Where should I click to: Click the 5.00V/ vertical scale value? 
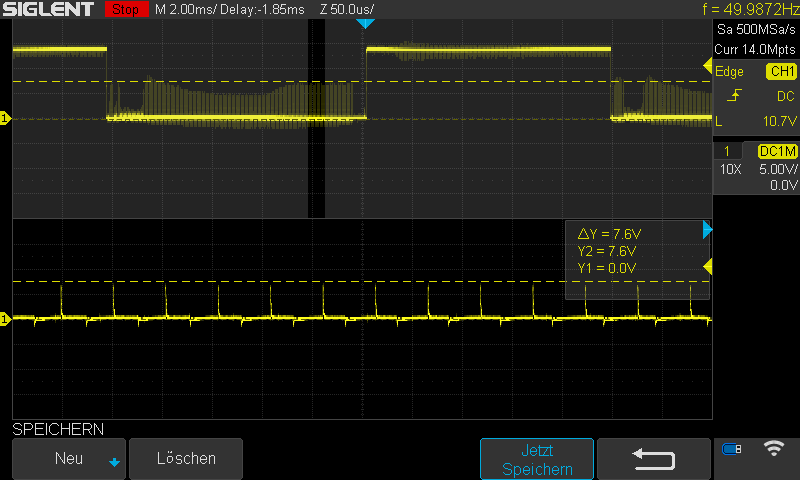tap(778, 169)
